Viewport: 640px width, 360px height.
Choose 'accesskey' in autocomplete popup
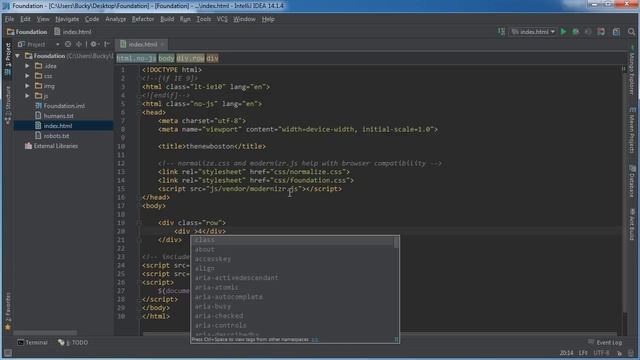292,259
